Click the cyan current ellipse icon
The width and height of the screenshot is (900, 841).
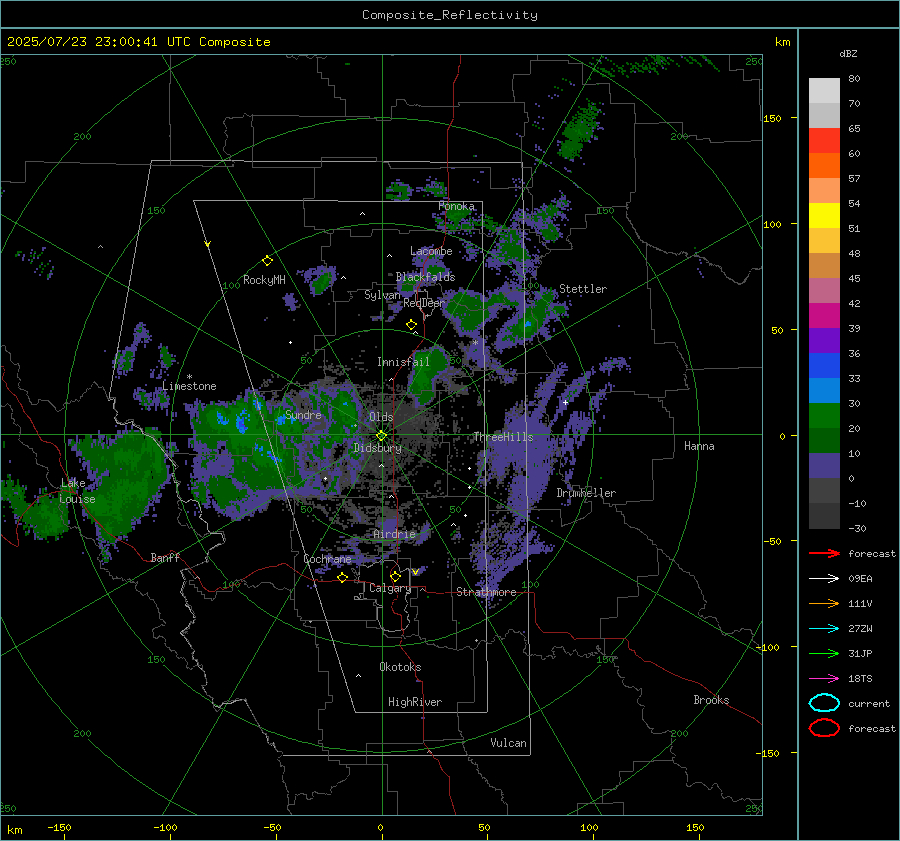click(x=824, y=703)
